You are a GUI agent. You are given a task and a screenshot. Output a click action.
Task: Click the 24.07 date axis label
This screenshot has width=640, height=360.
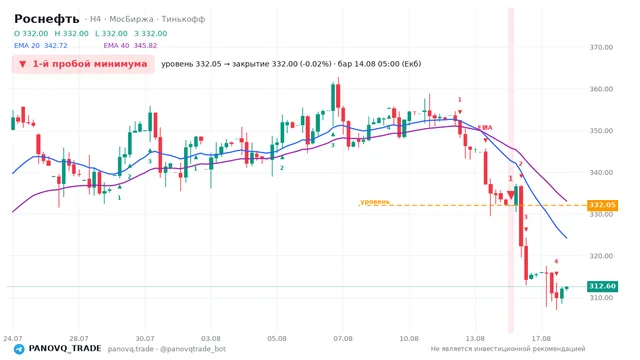click(13, 338)
